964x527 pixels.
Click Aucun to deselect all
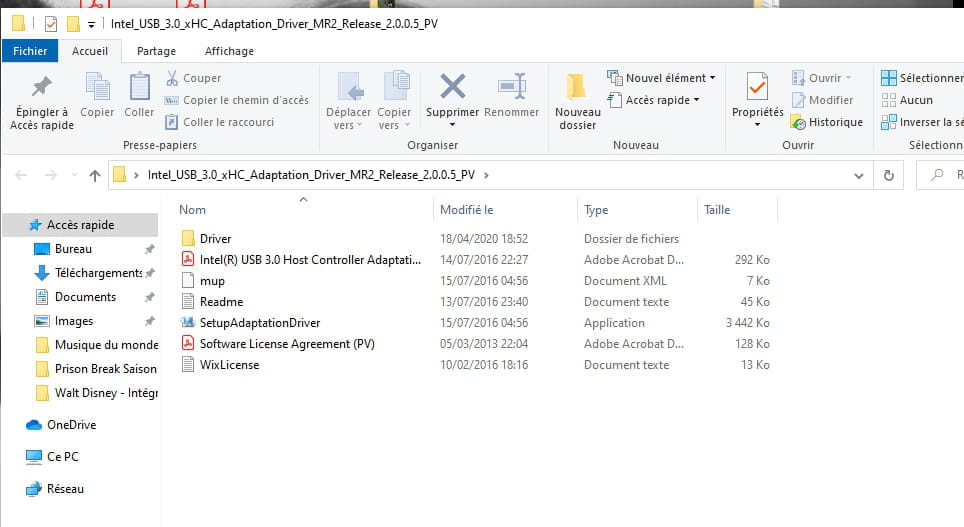[x=907, y=100]
